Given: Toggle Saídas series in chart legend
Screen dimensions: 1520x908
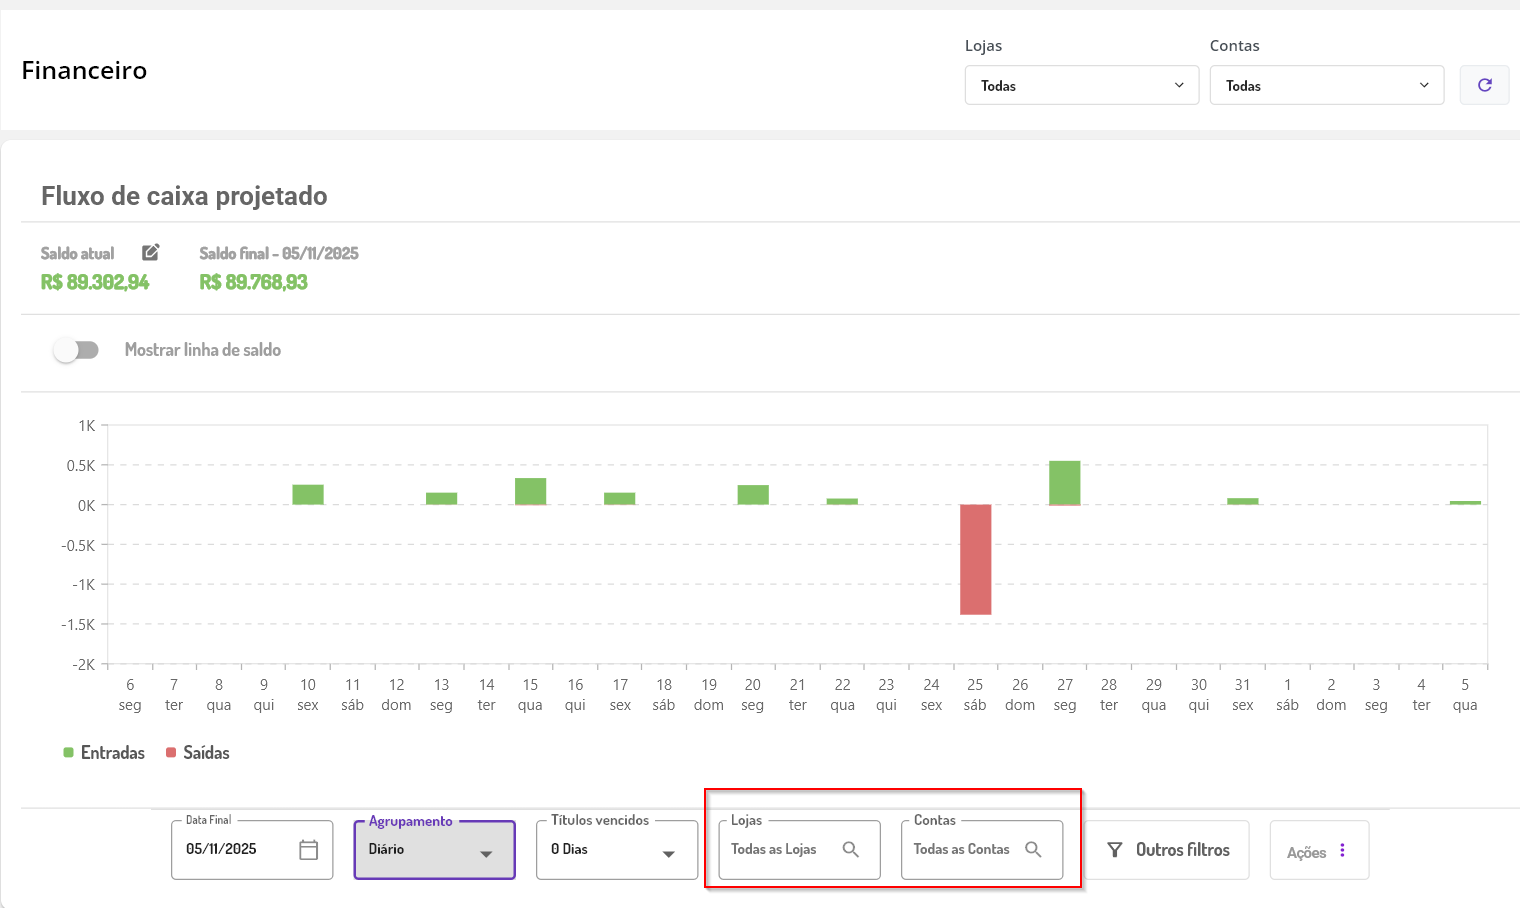Looking at the screenshot, I should [x=198, y=753].
